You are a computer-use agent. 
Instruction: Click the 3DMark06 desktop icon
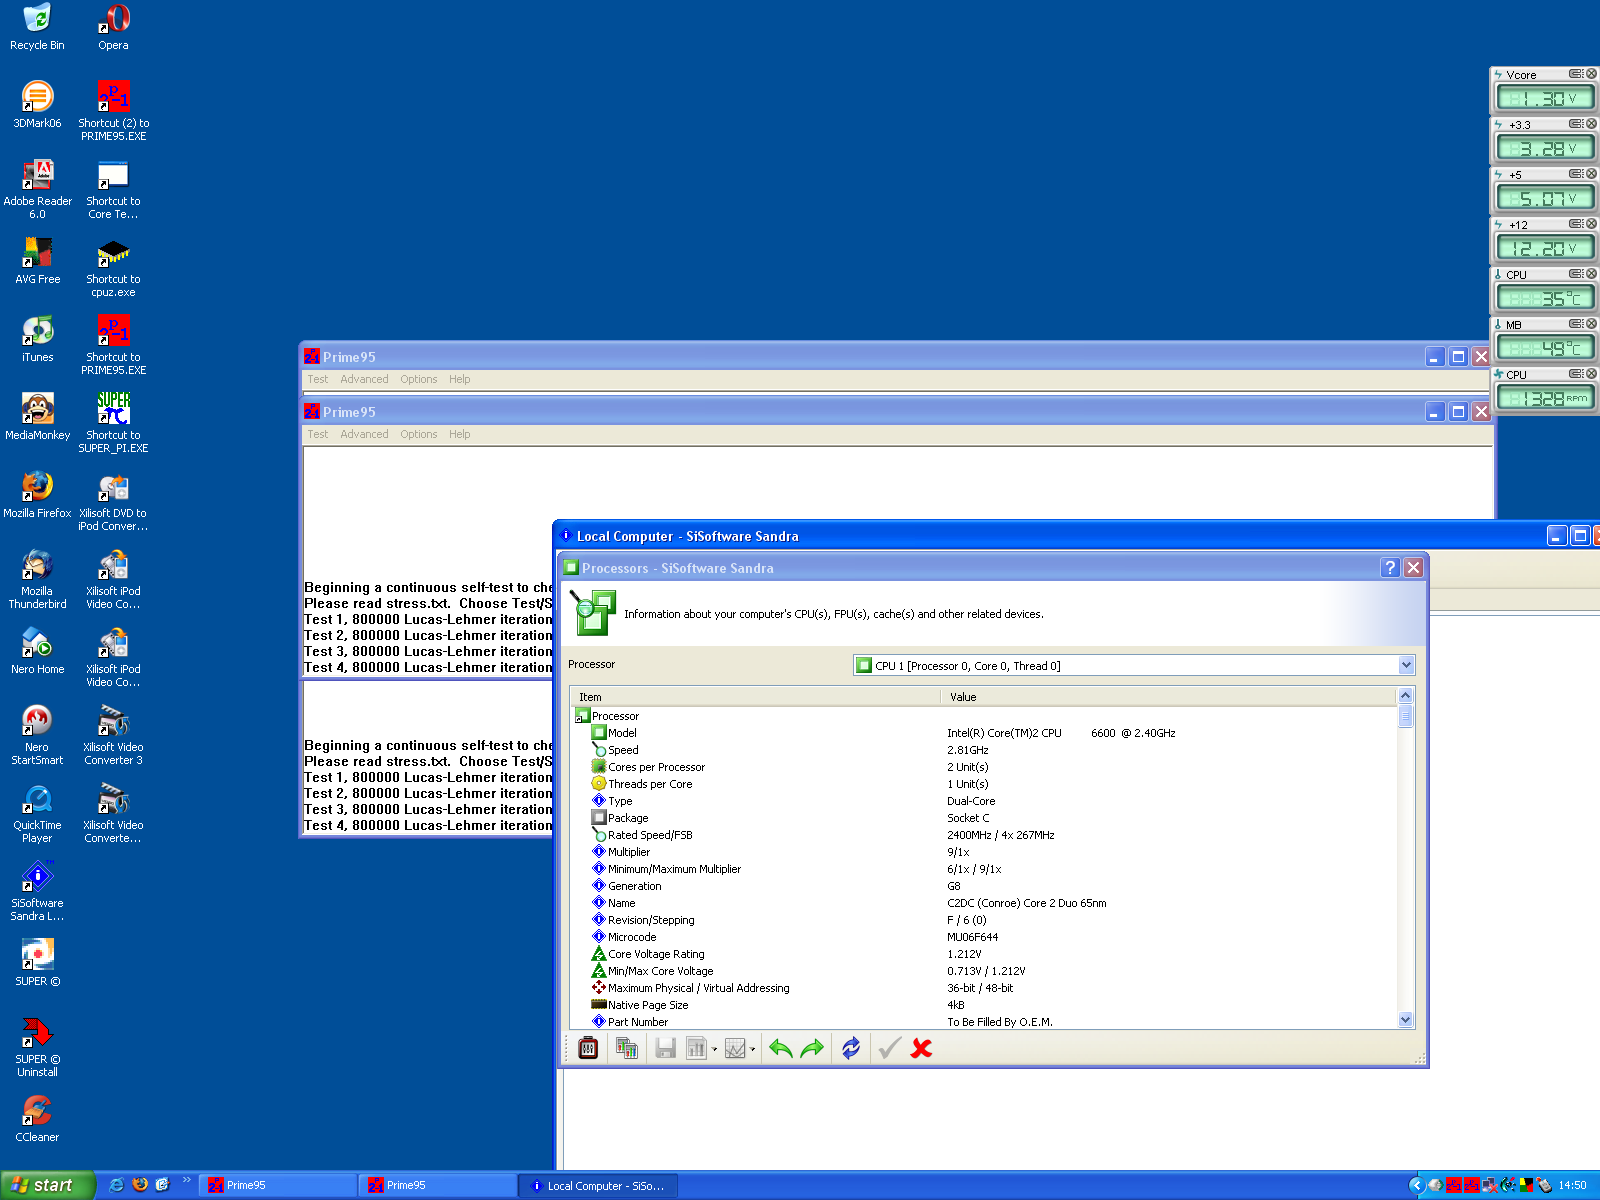pos(37,105)
